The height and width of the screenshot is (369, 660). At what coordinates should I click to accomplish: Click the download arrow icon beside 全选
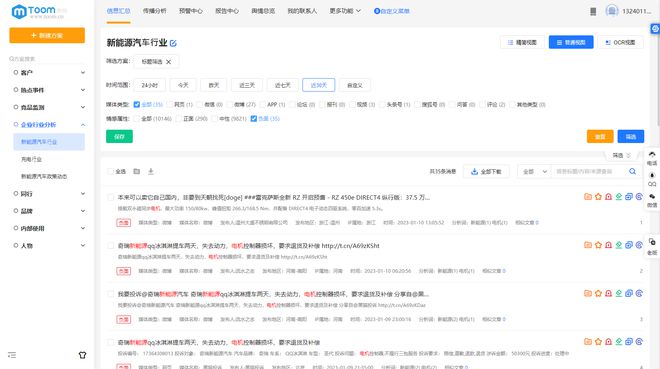[151, 171]
